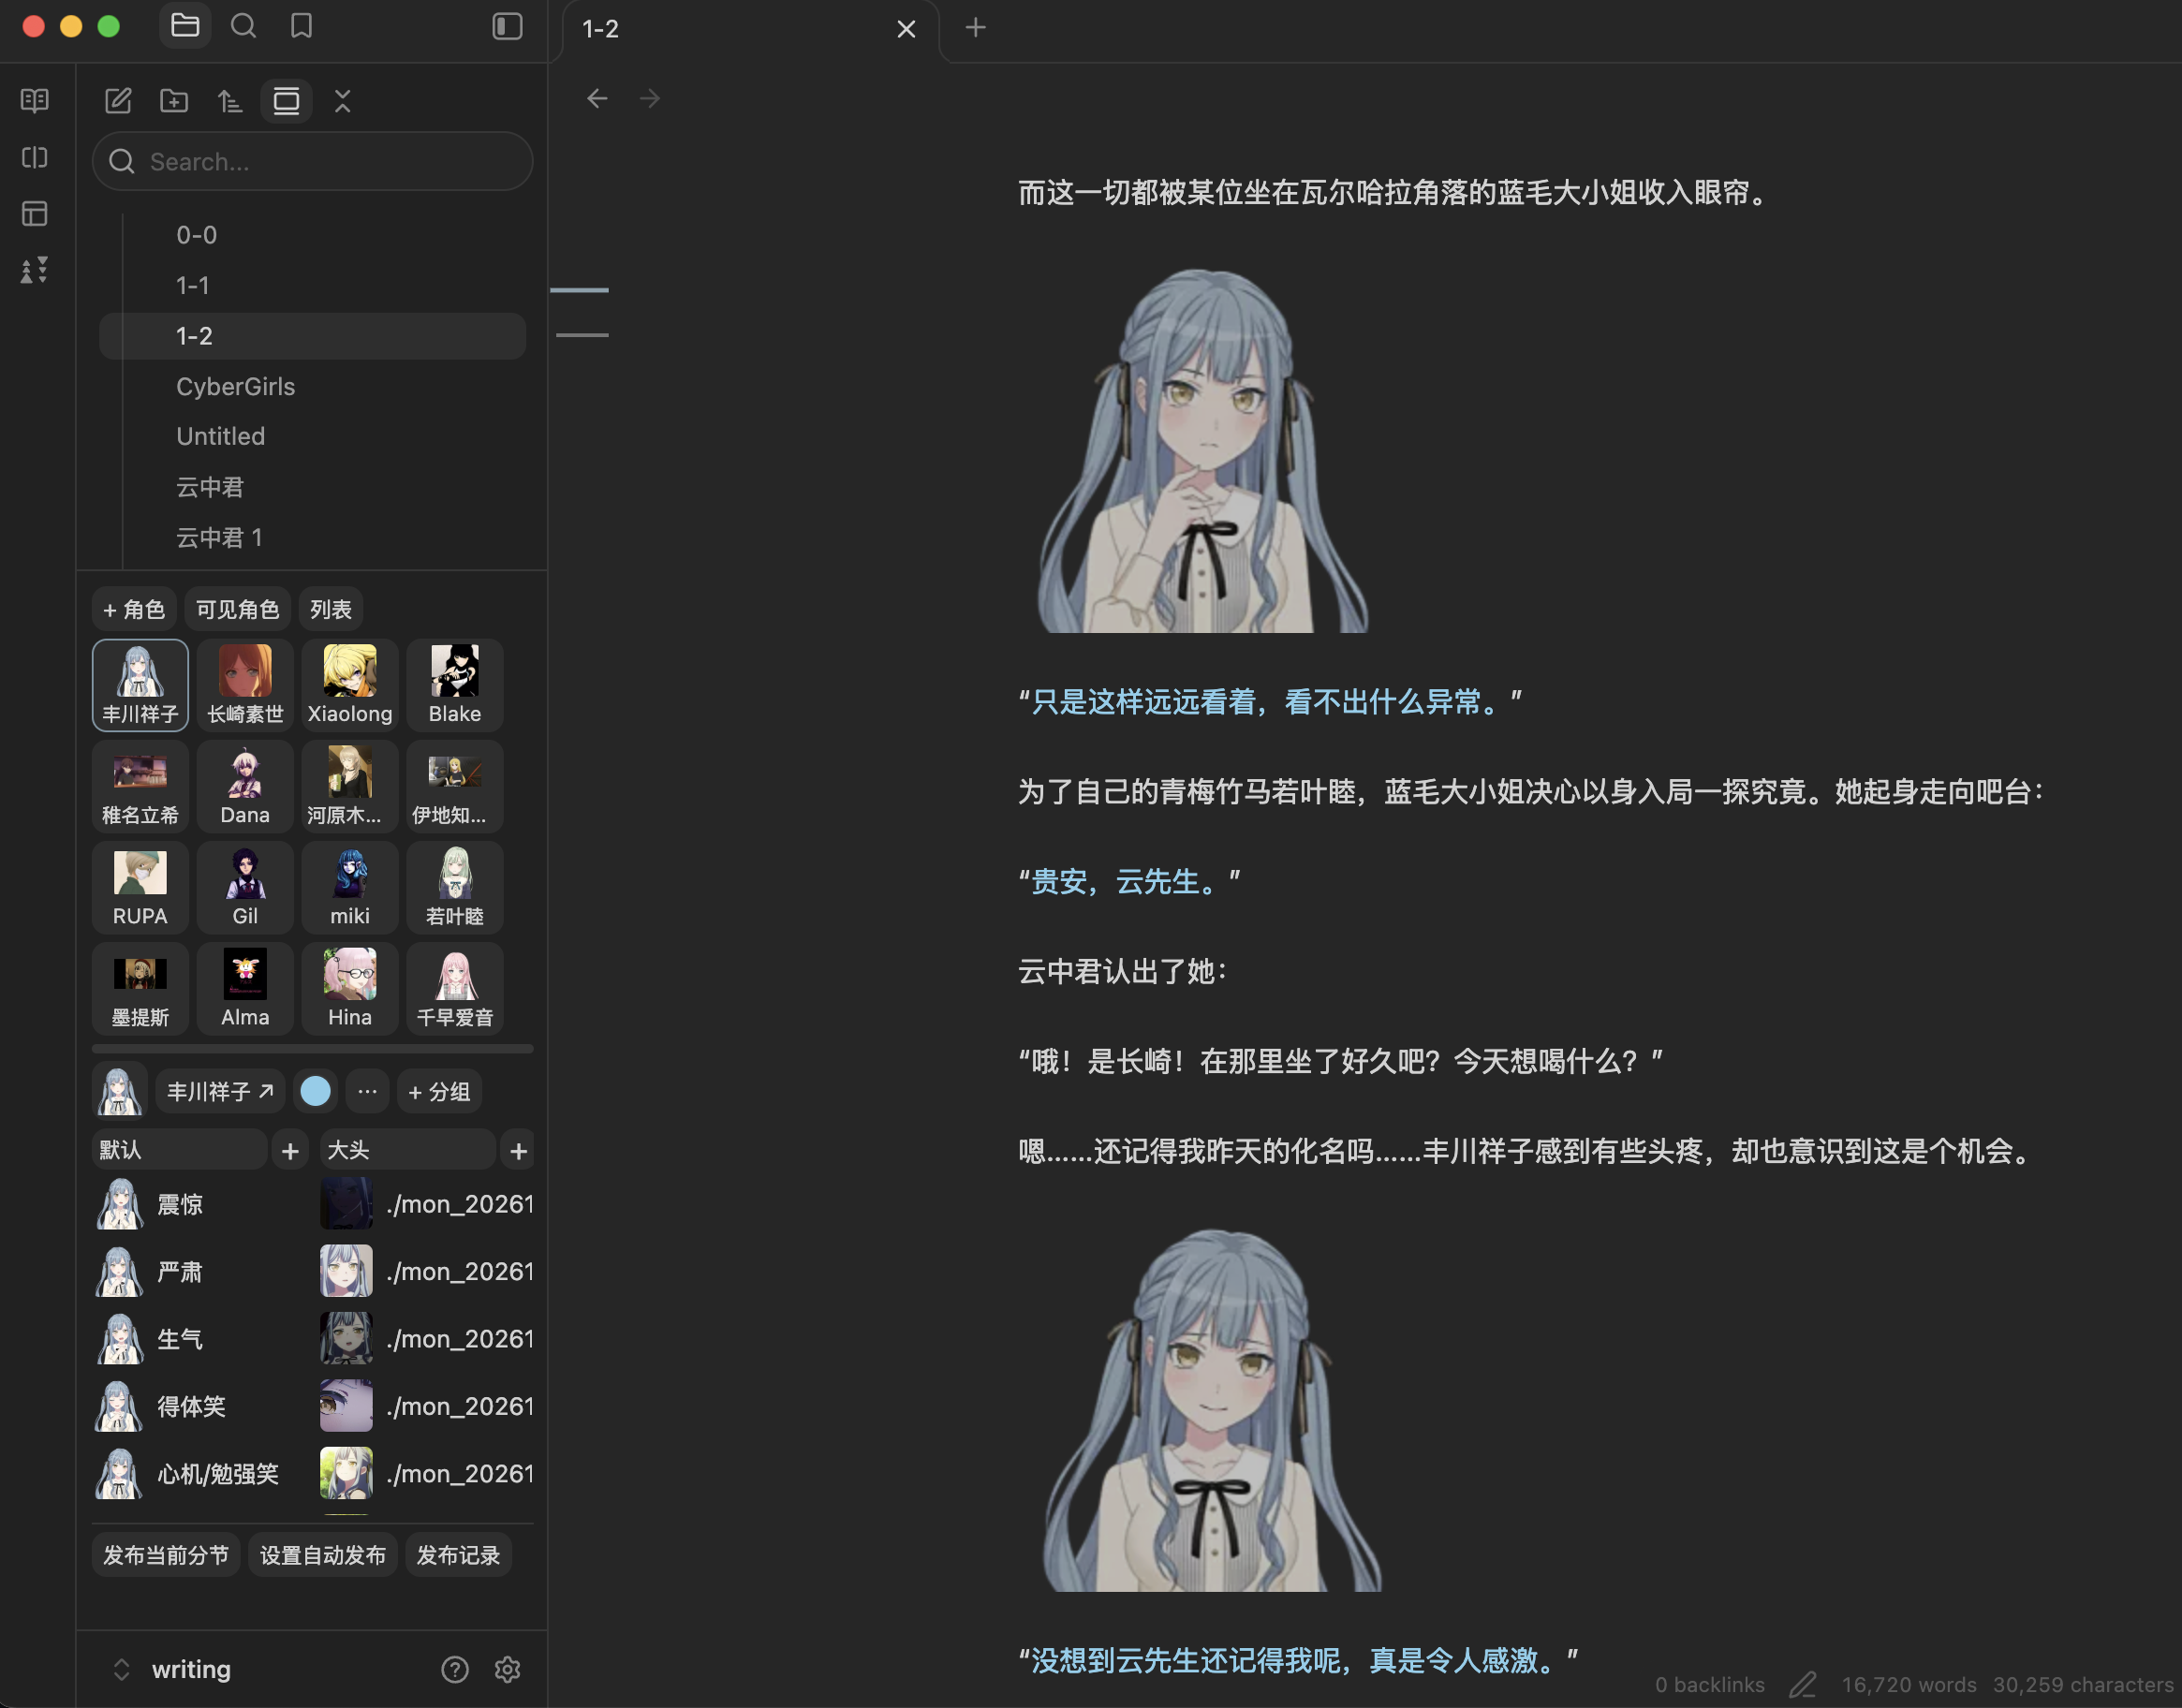2182x1708 pixels.
Task: Focus the Search... input field
Action: (312, 161)
